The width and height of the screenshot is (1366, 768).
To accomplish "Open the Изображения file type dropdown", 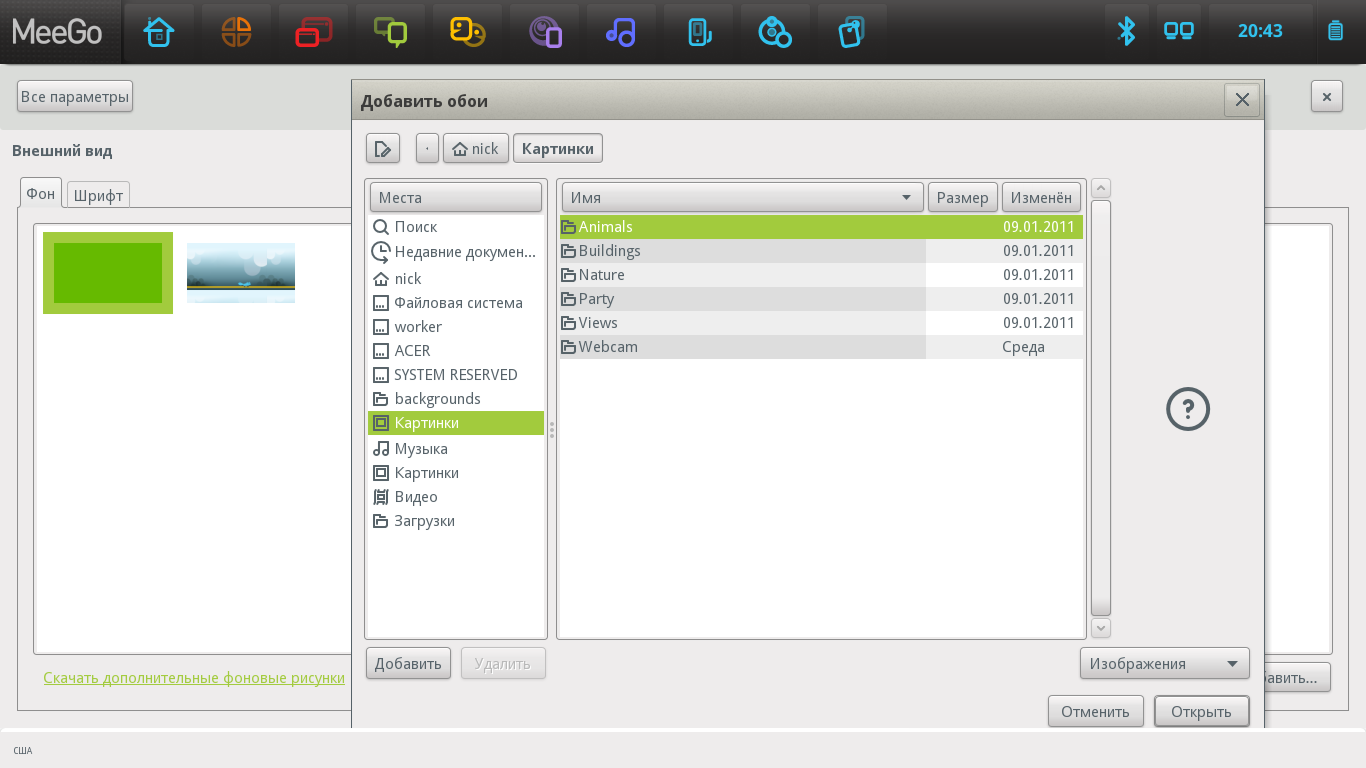I will pos(1164,664).
